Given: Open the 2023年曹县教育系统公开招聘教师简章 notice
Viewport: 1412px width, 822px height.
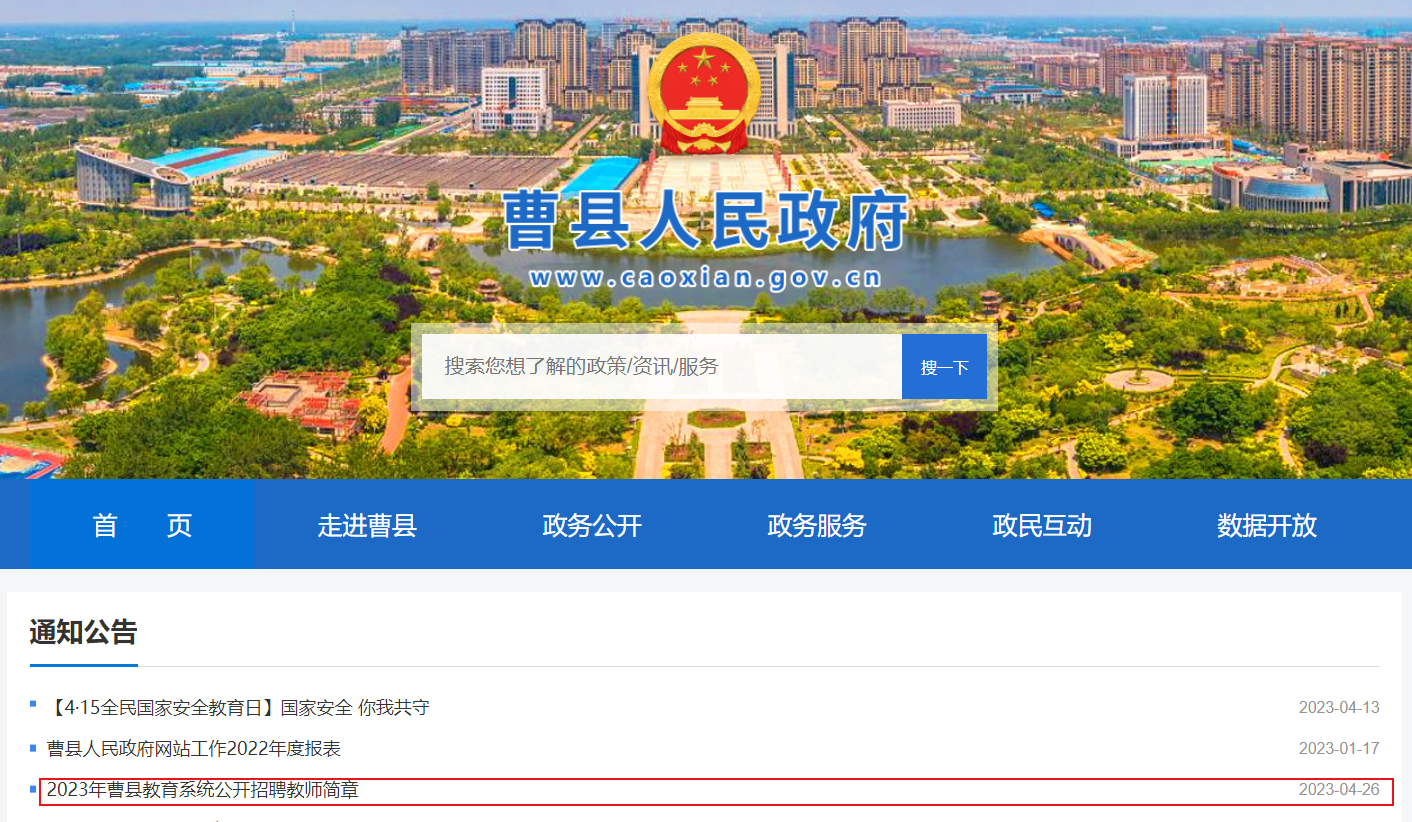Looking at the screenshot, I should 203,790.
